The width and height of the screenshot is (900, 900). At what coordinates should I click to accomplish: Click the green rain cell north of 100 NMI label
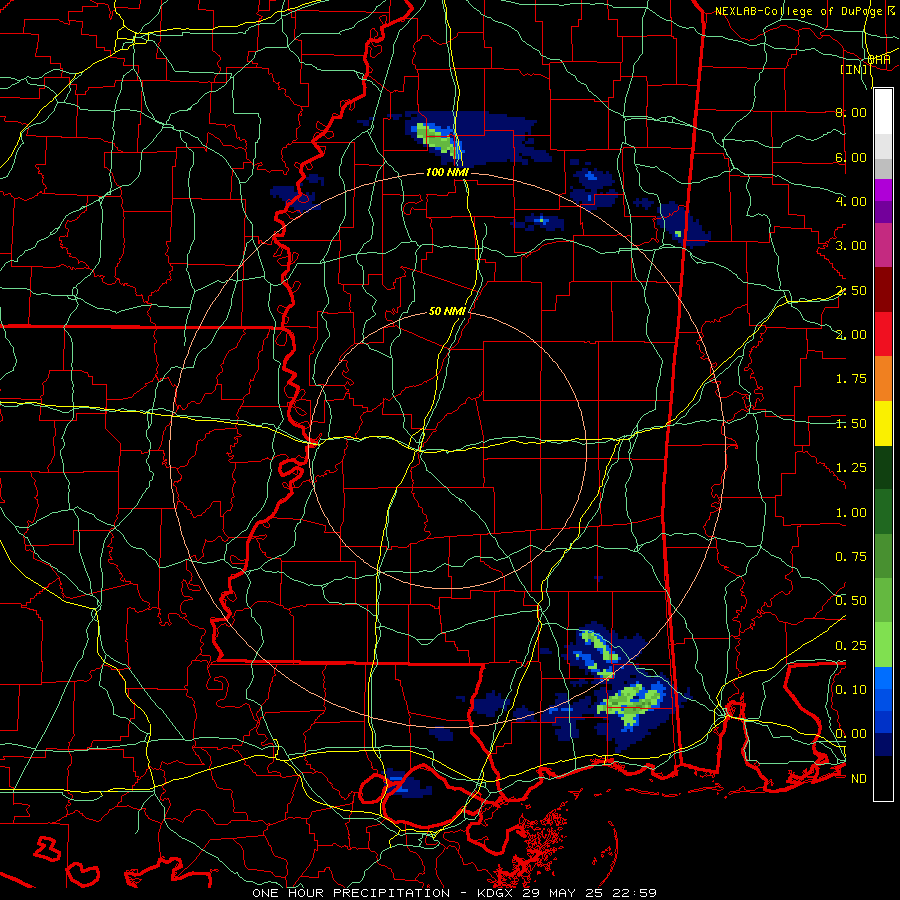tap(438, 139)
